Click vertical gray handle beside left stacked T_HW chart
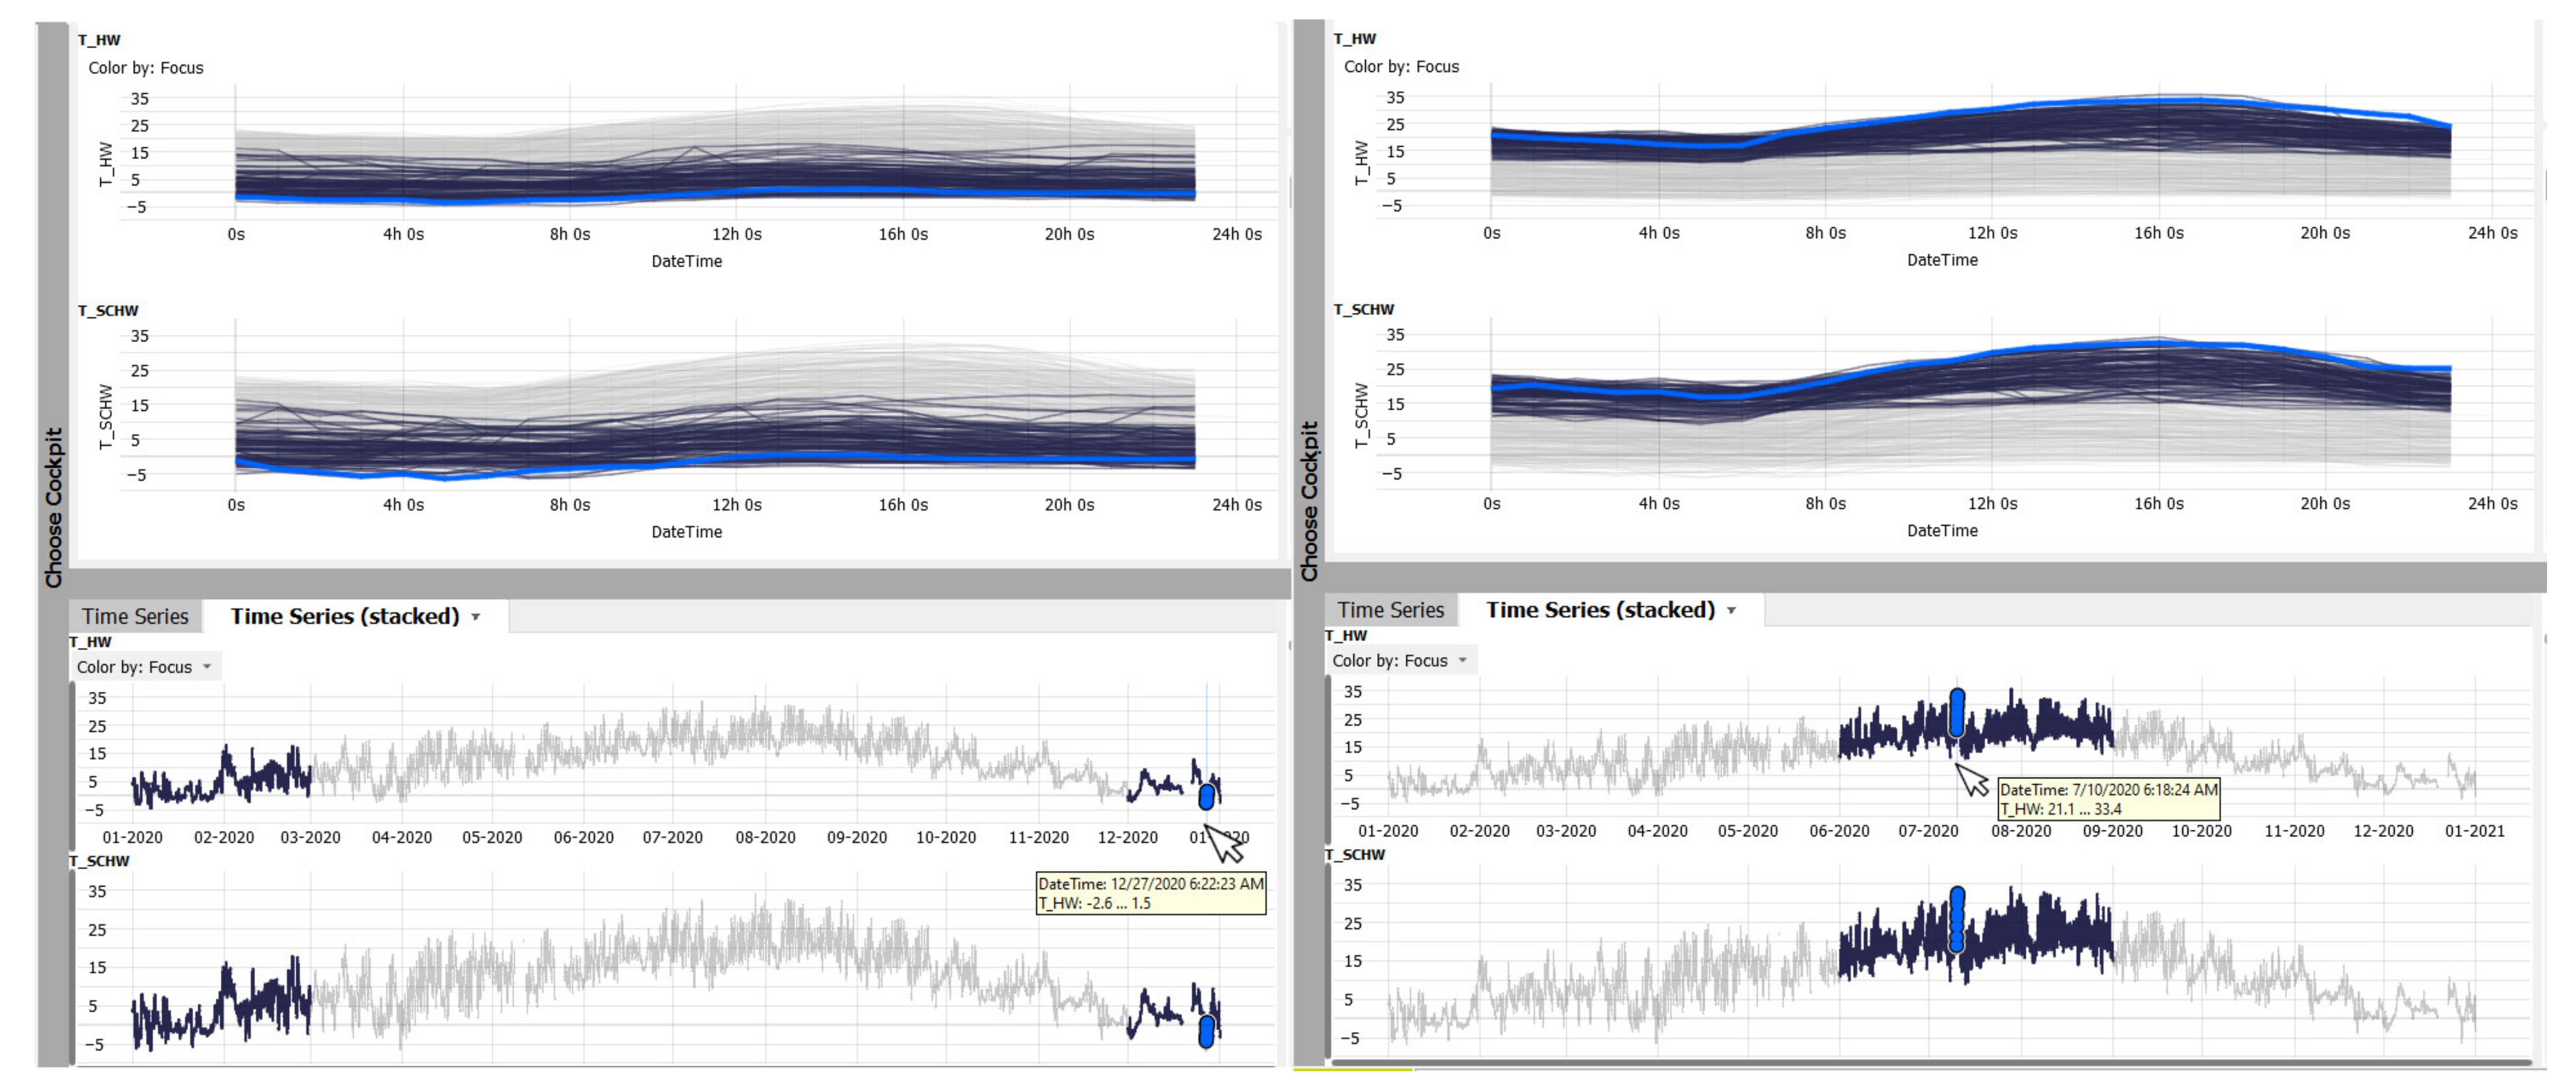Viewport: 2576px width, 1090px height. 72,765
